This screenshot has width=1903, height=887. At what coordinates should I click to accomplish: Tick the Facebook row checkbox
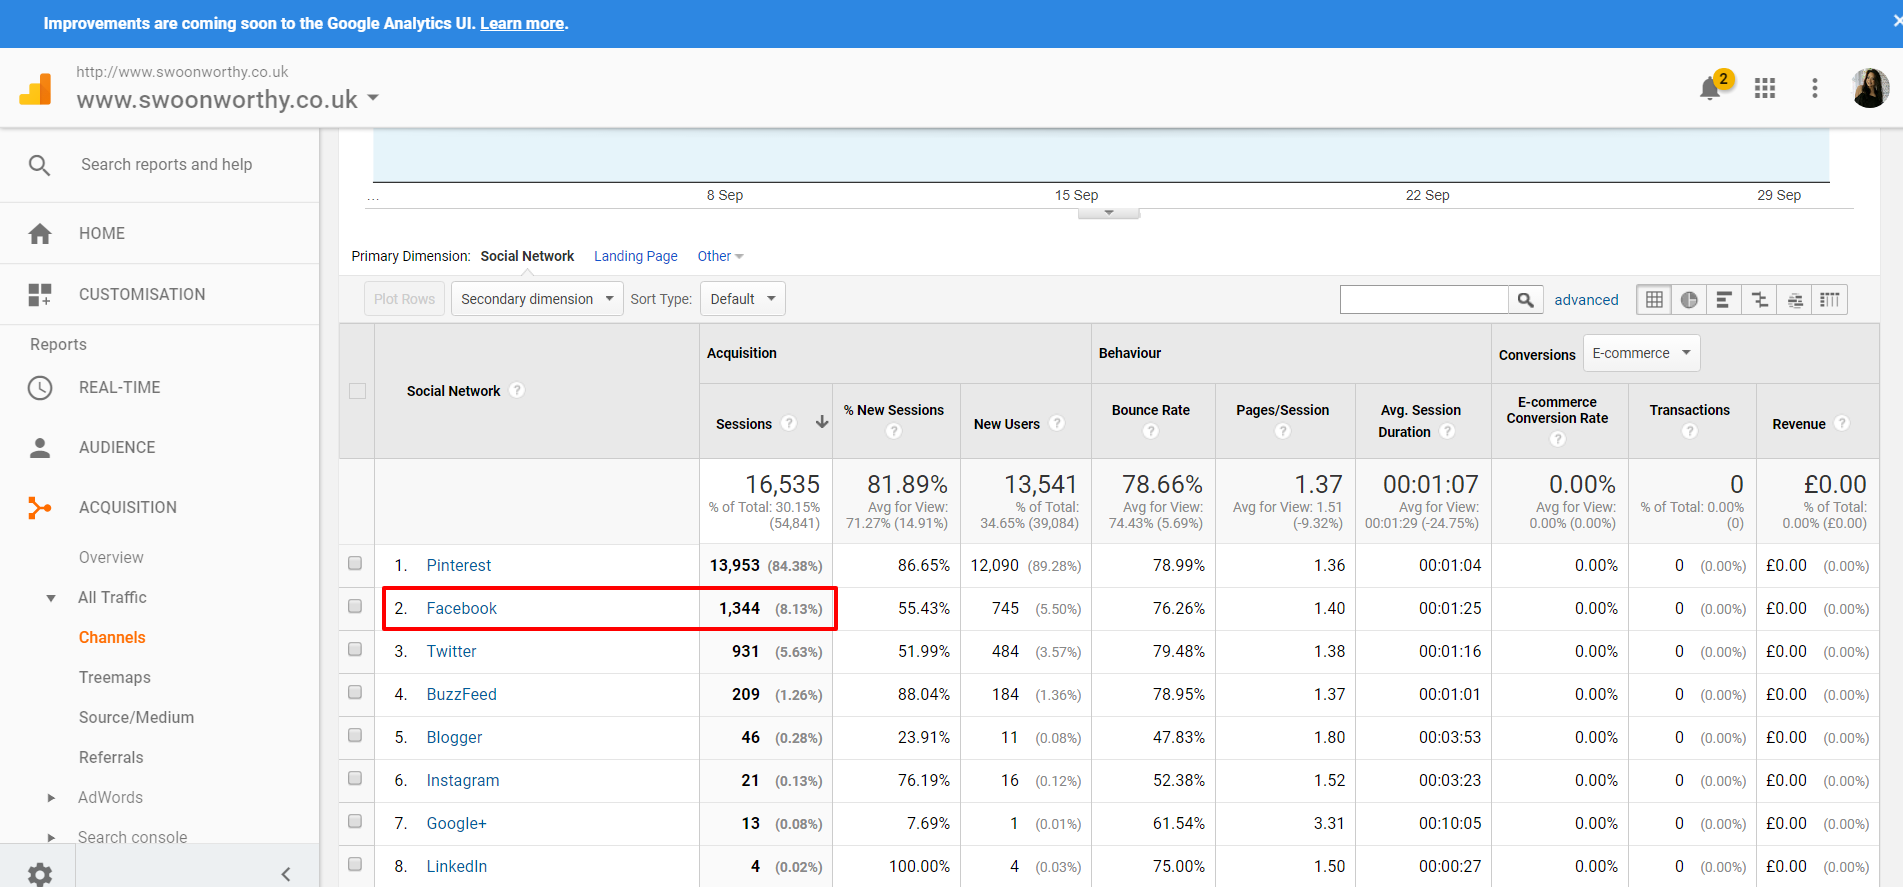(x=355, y=606)
